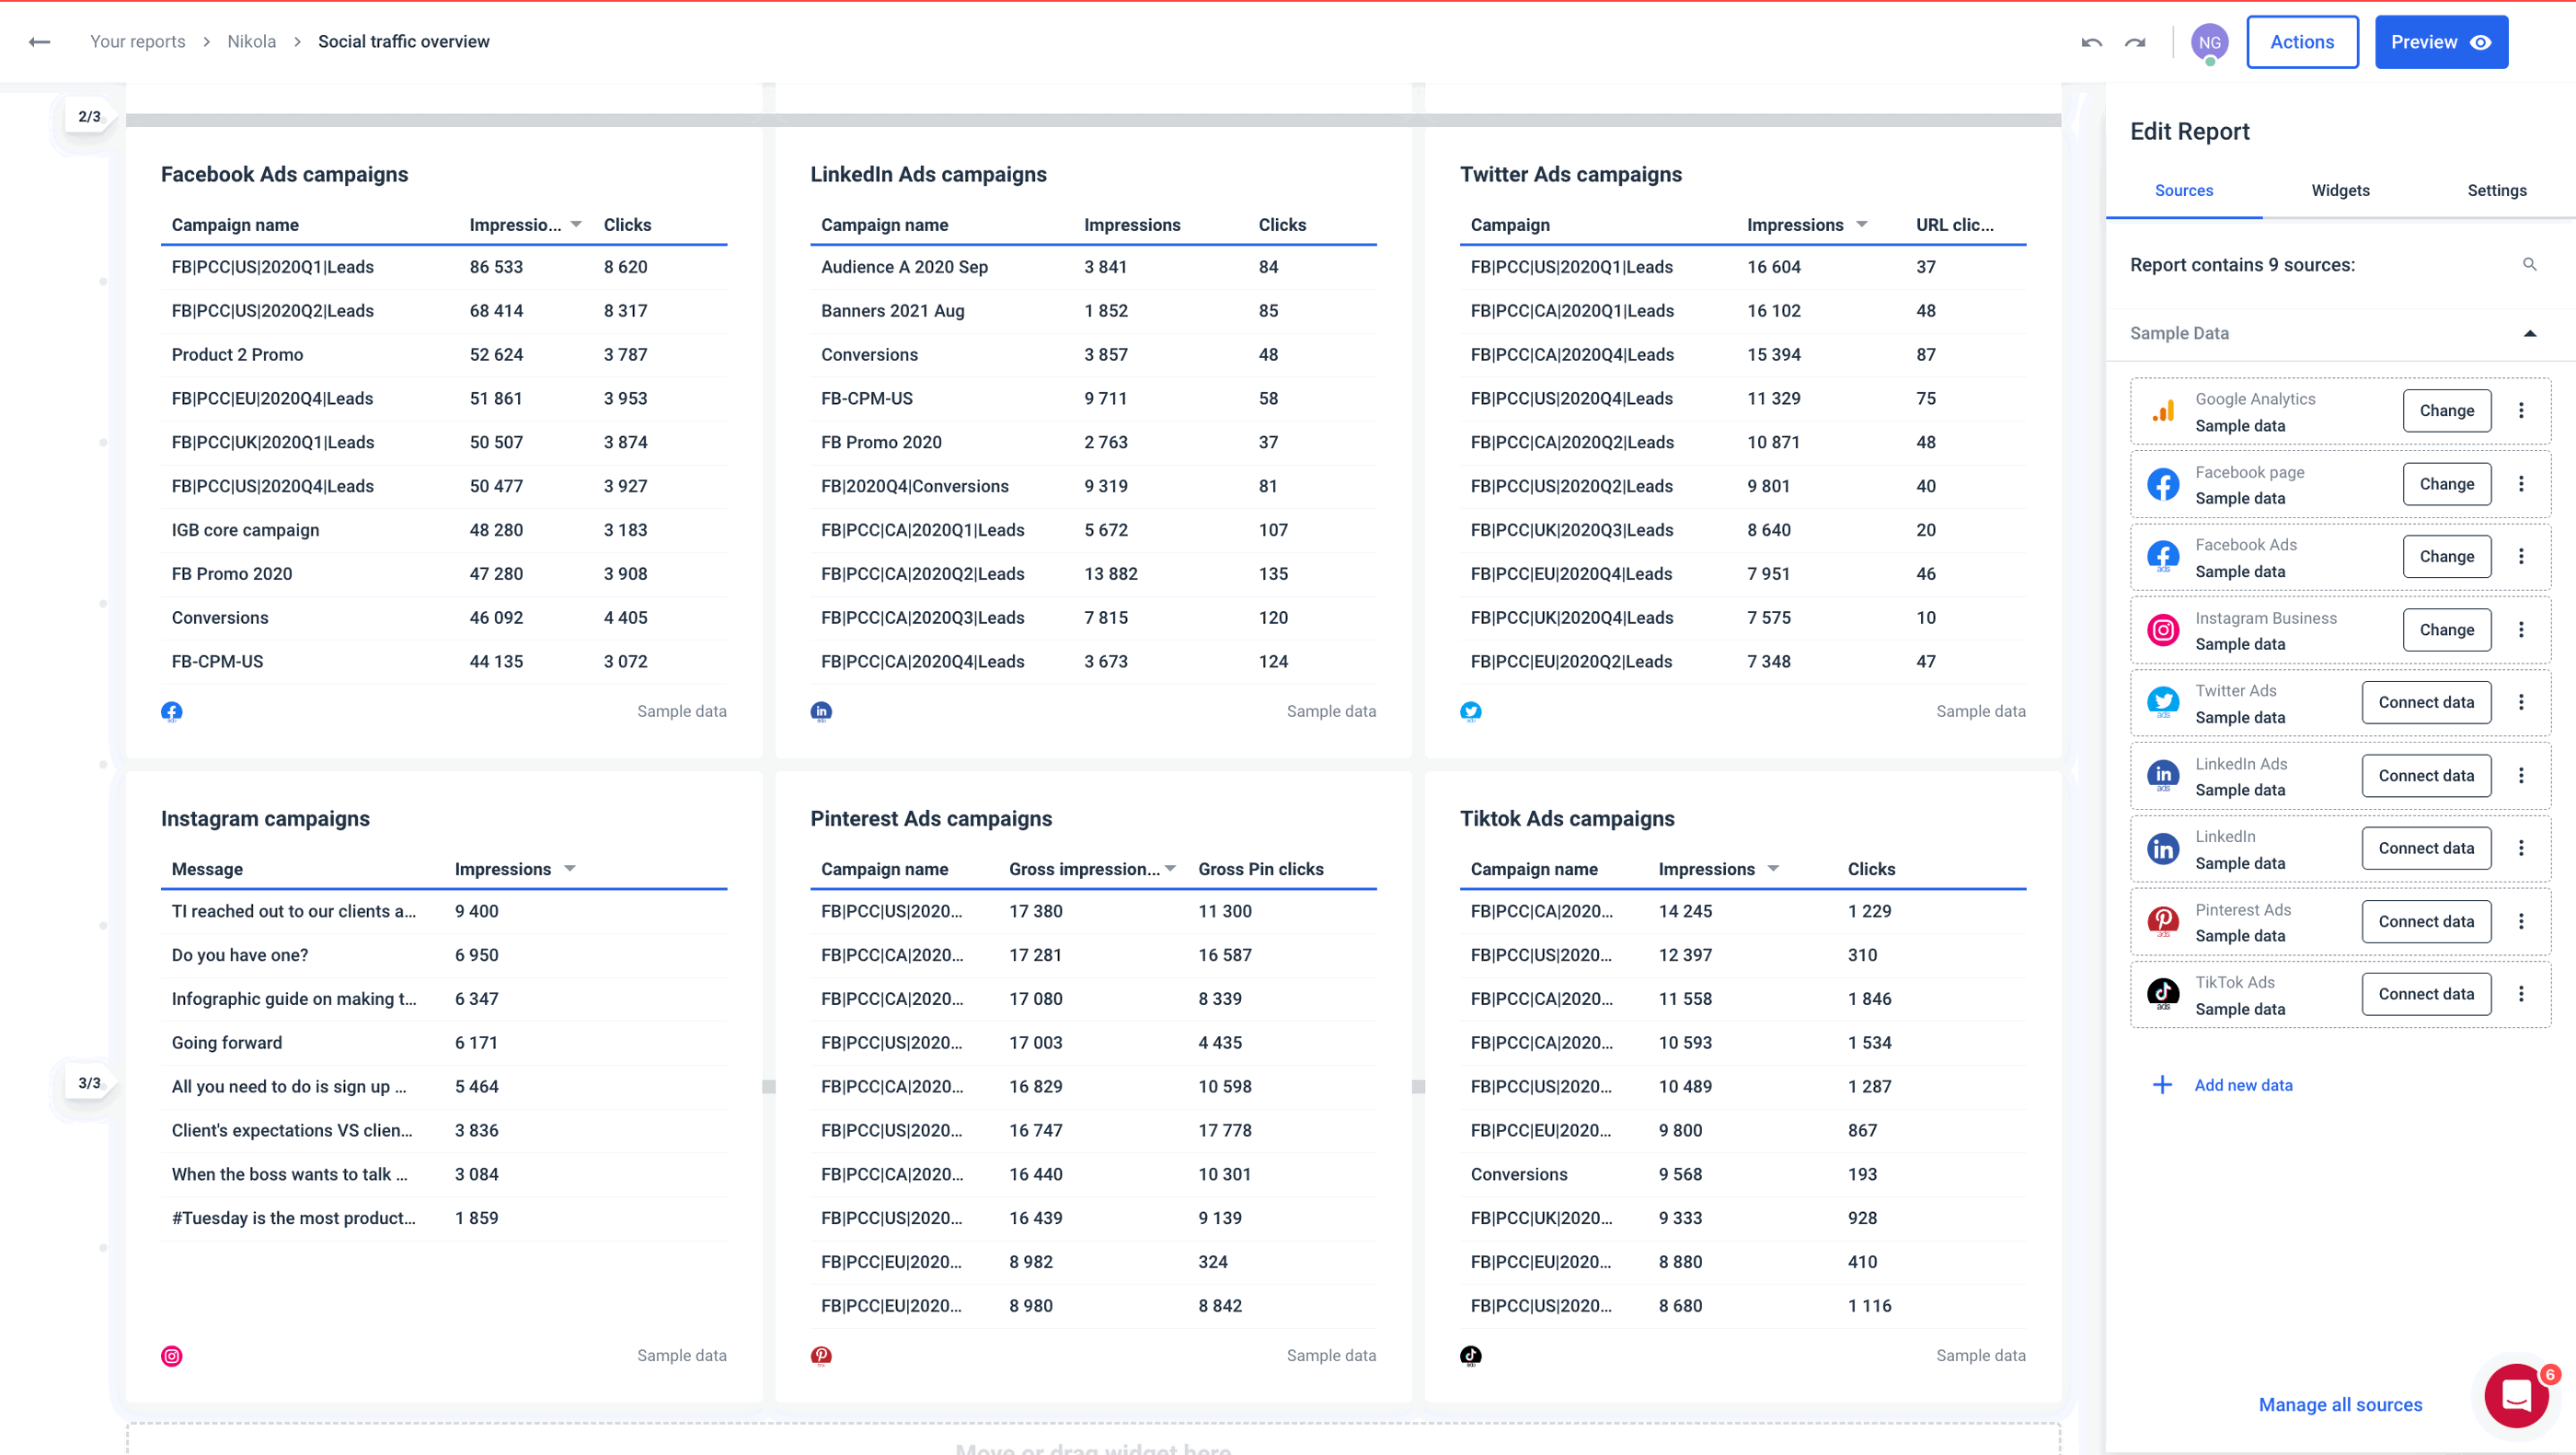2576x1455 pixels.
Task: Open the Gross impressions dropdown in Pinterest table
Action: click(x=1170, y=868)
